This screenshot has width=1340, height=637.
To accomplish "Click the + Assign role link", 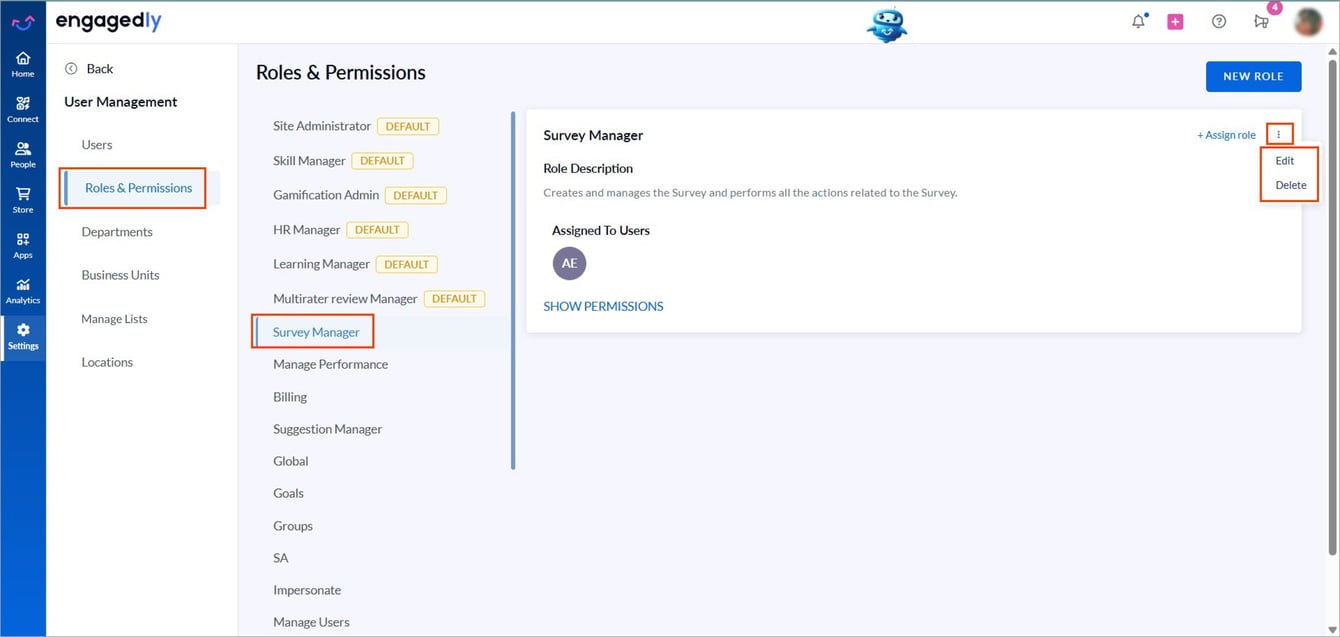I will (x=1226, y=135).
